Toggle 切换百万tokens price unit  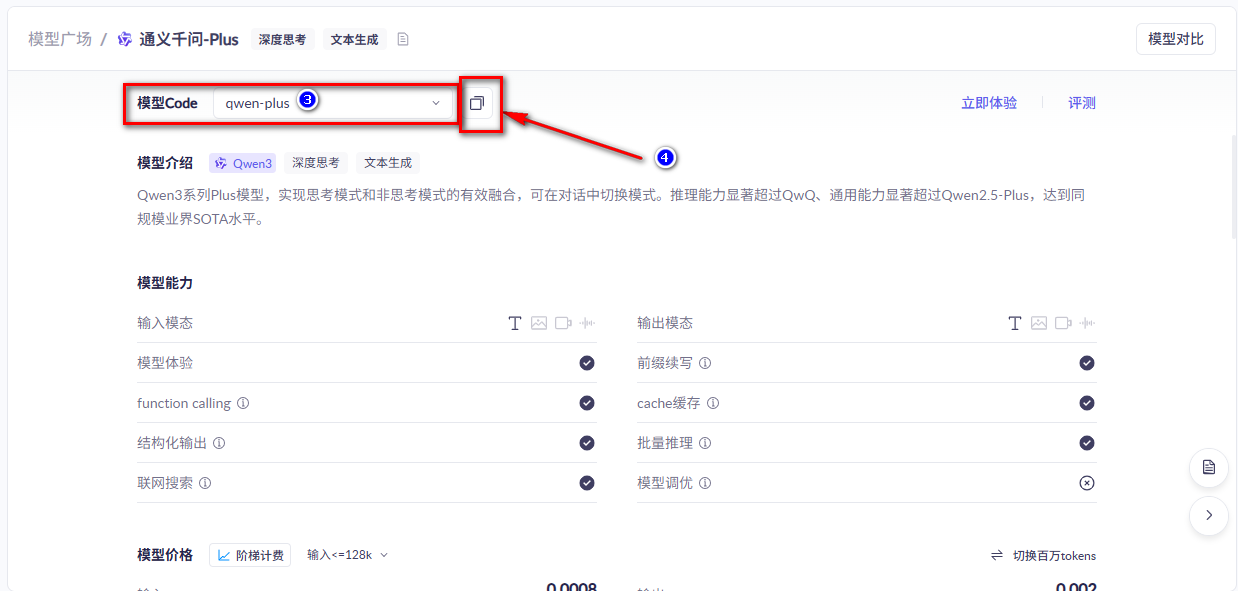pyautogui.click(x=1043, y=555)
